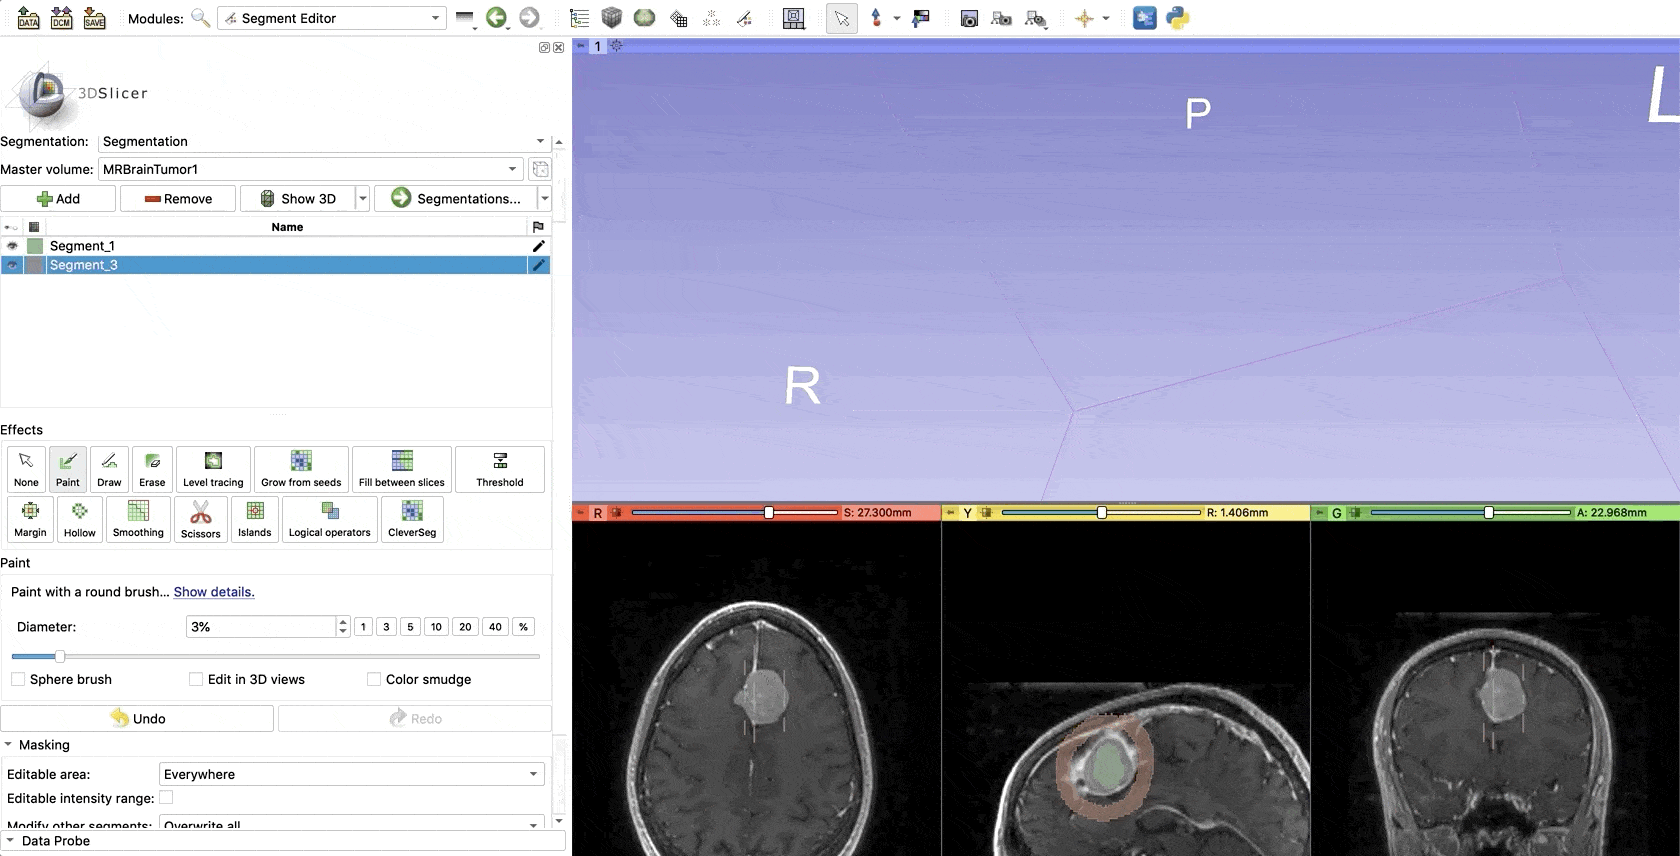Enable Editable intensity range checkbox

[x=166, y=797]
